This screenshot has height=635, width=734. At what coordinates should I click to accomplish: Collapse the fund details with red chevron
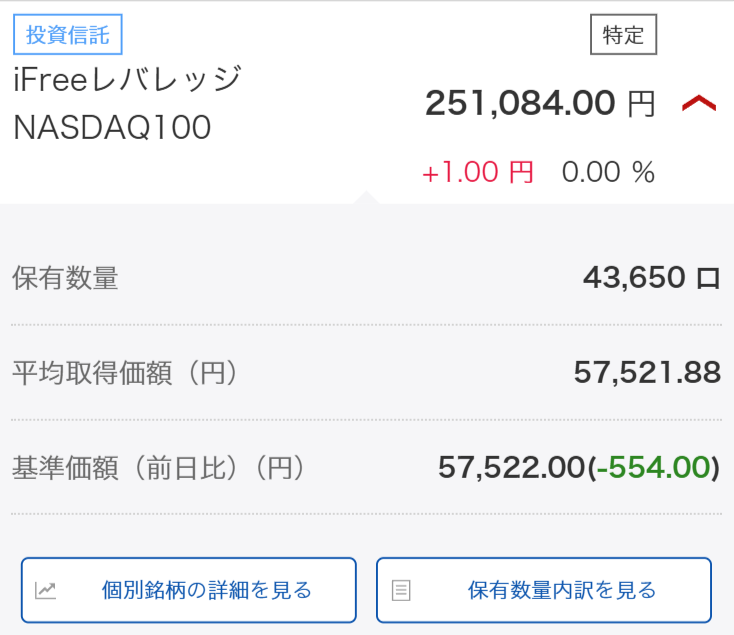click(698, 103)
